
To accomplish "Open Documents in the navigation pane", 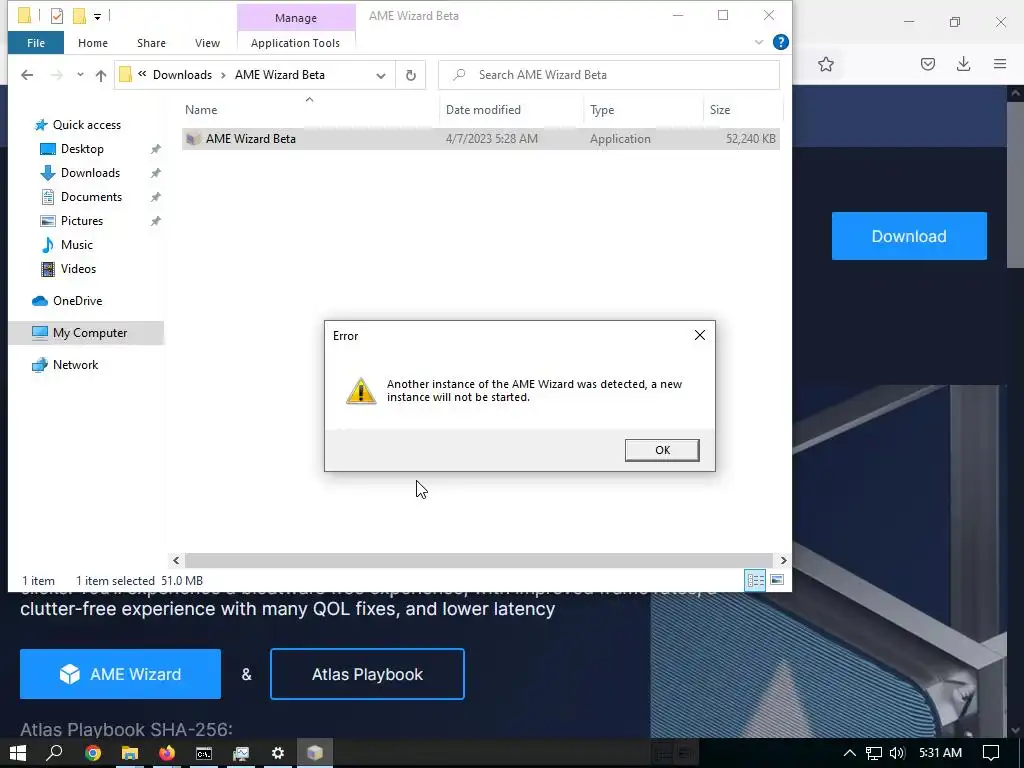I will click(x=91, y=197).
